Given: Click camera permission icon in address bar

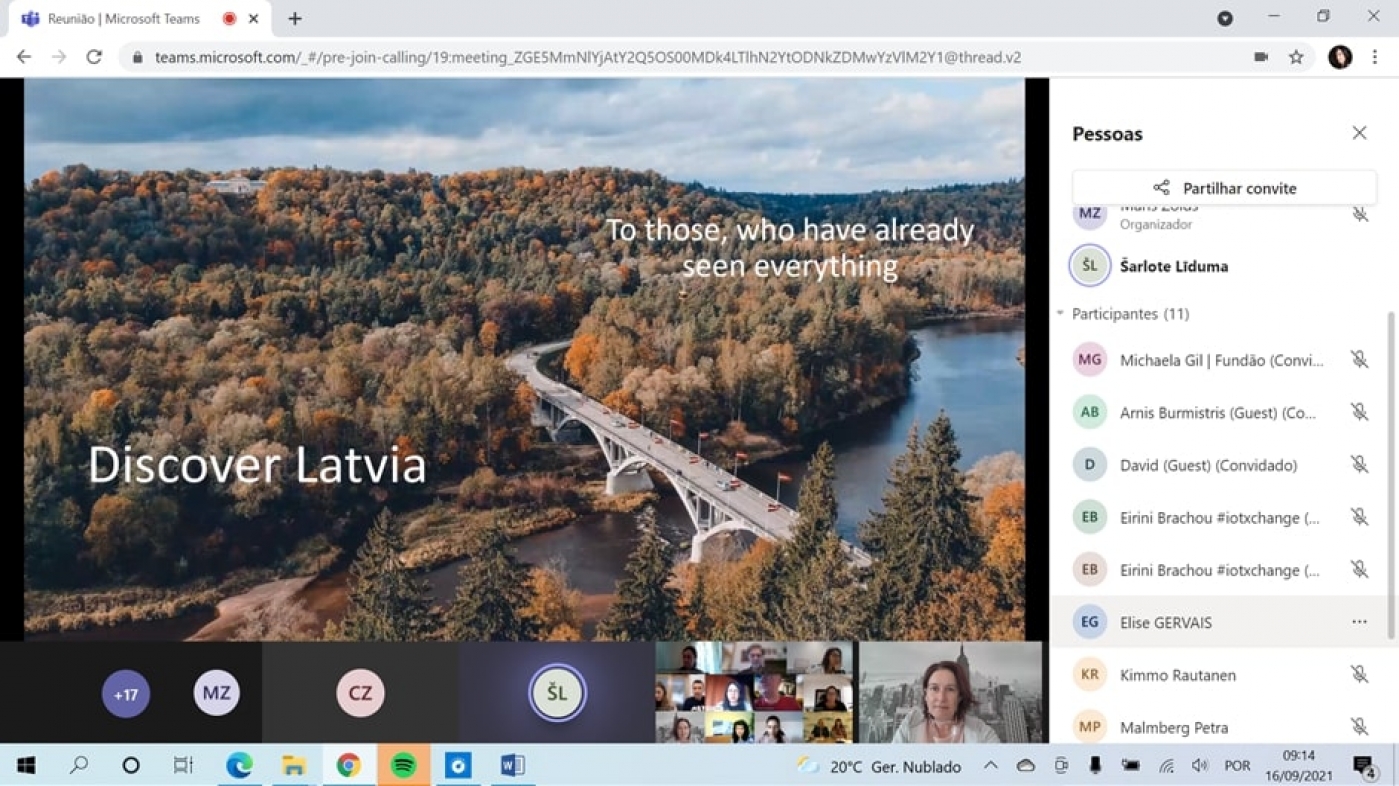Looking at the screenshot, I should tap(1261, 57).
